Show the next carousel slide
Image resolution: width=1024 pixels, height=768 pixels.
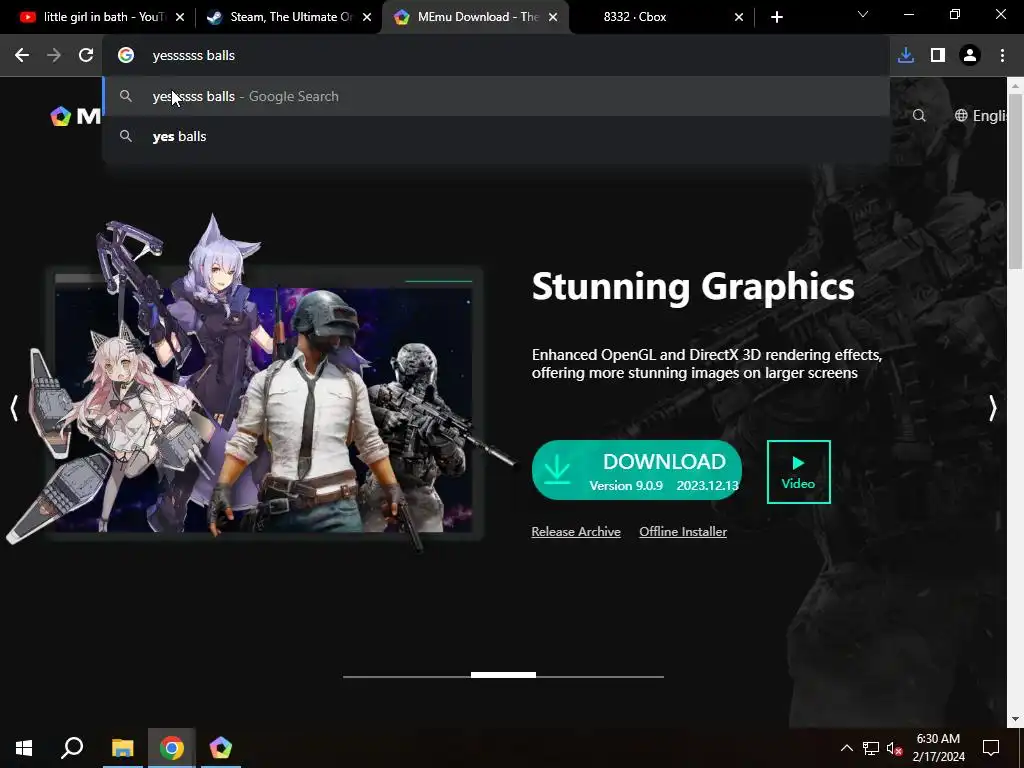993,408
